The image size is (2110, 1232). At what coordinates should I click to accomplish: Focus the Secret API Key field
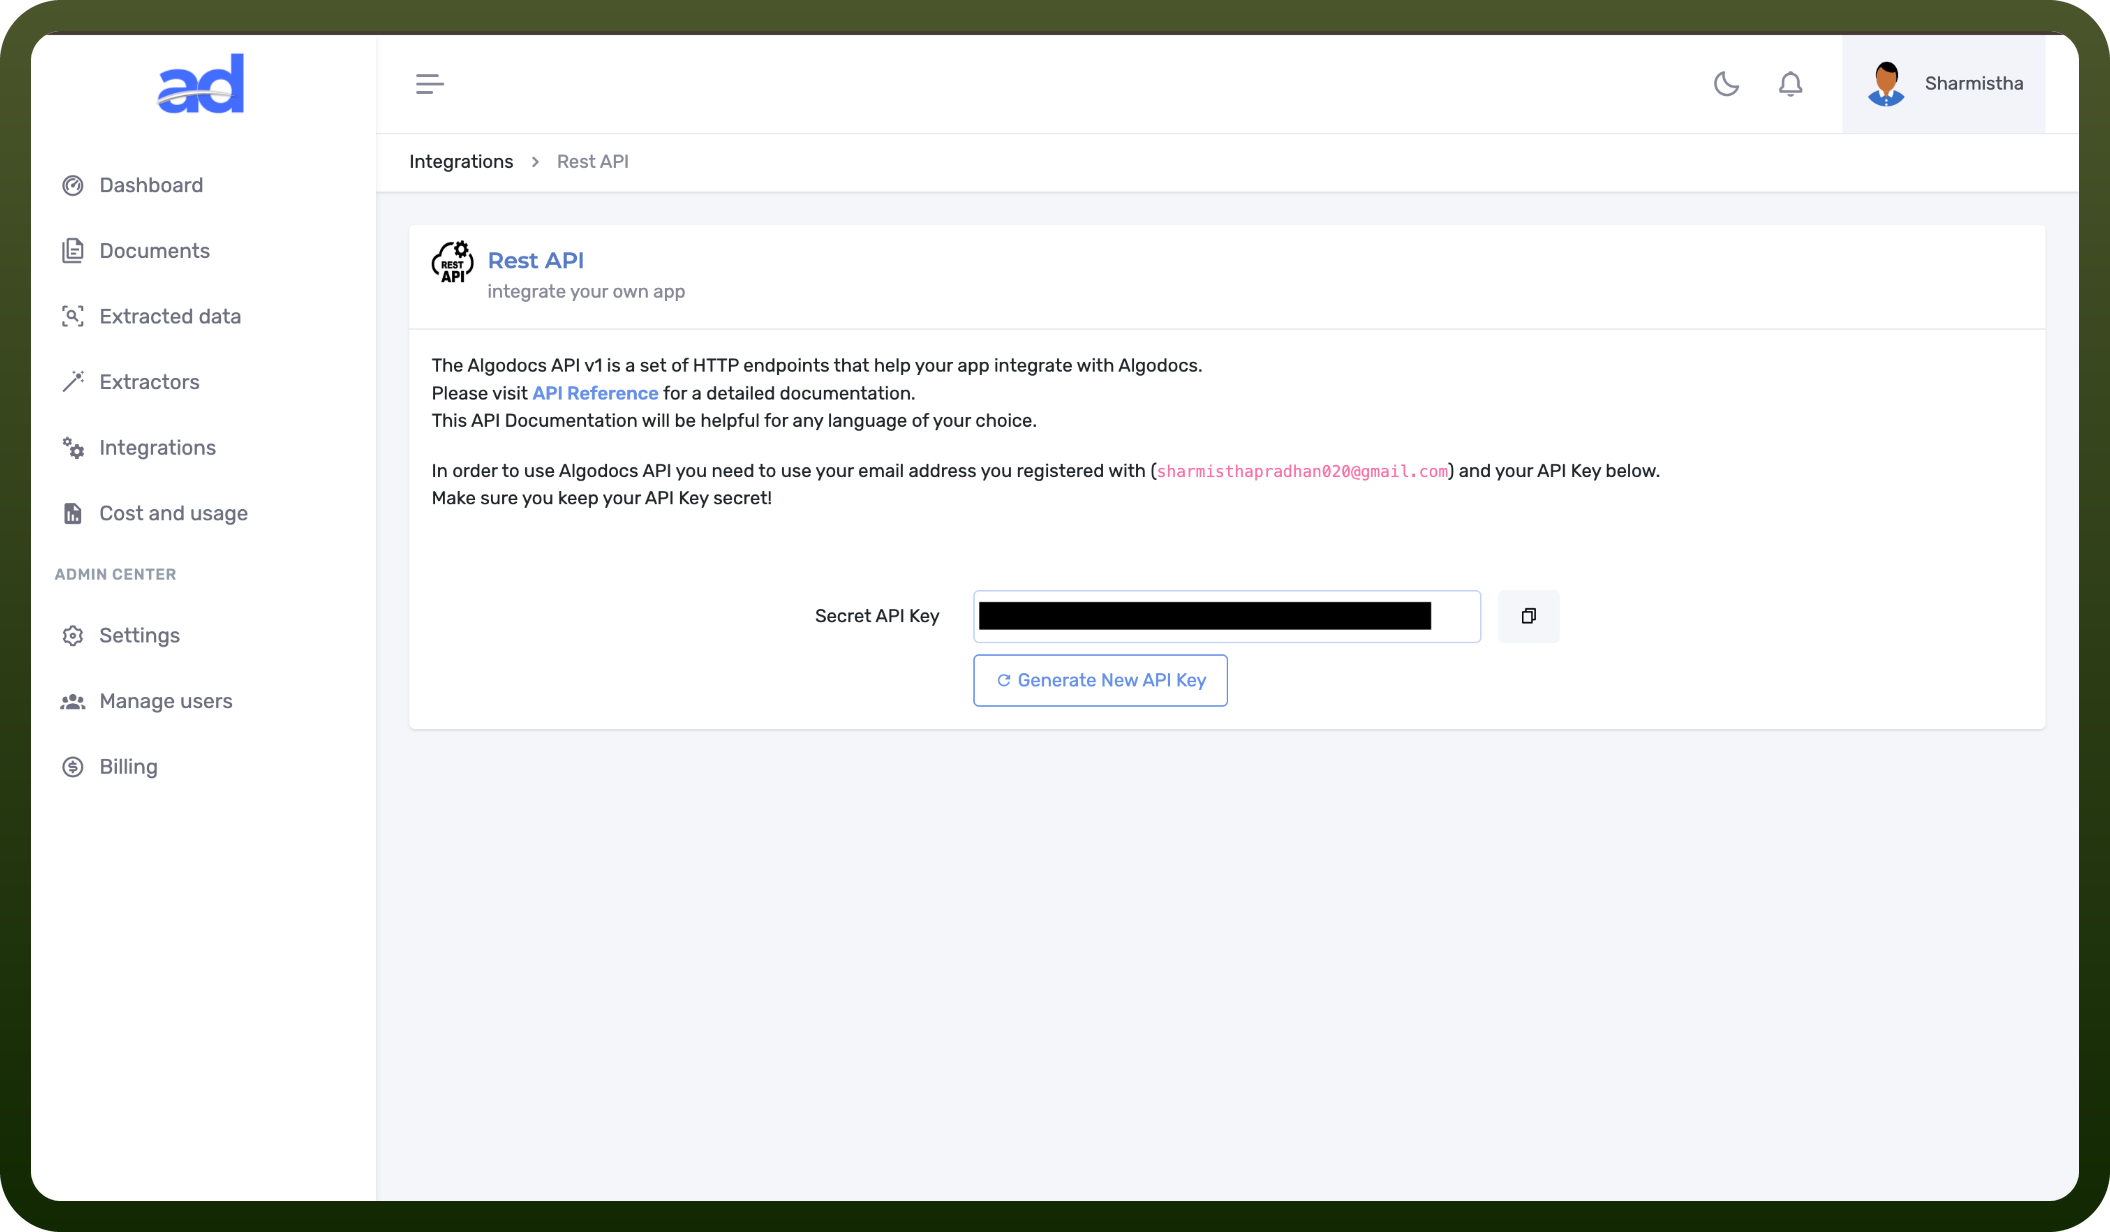(x=1227, y=617)
